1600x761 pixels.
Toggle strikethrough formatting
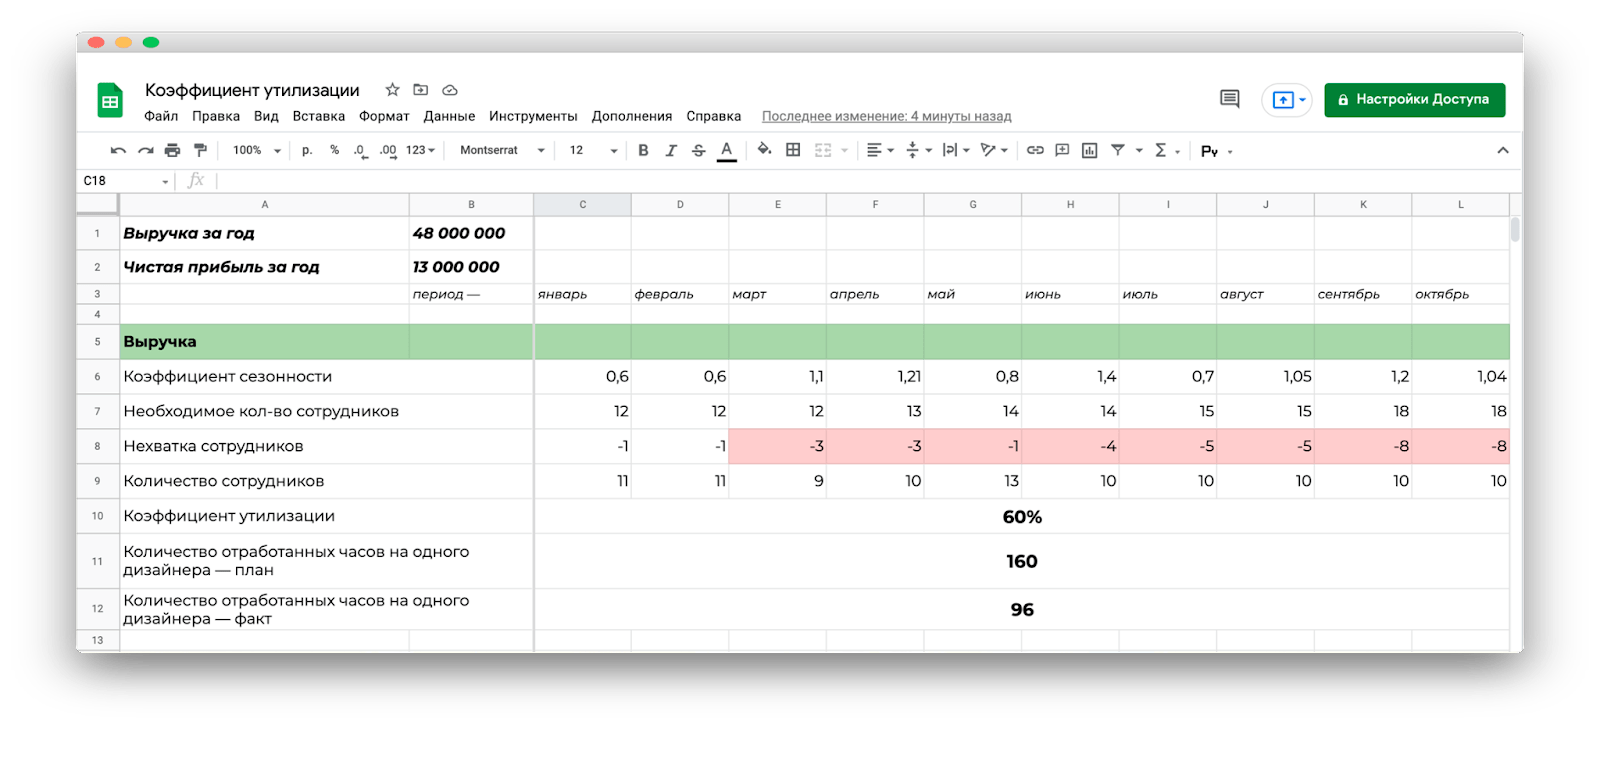[698, 151]
